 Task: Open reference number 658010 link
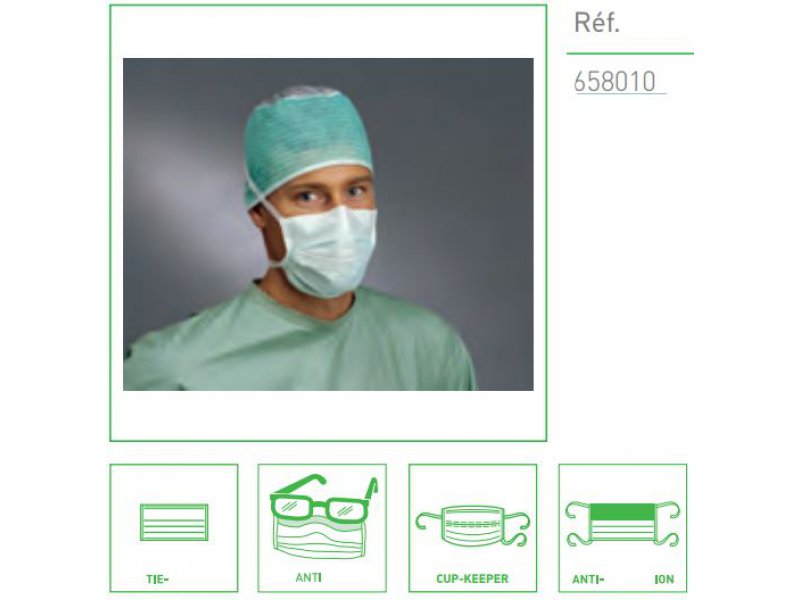pyautogui.click(x=615, y=82)
